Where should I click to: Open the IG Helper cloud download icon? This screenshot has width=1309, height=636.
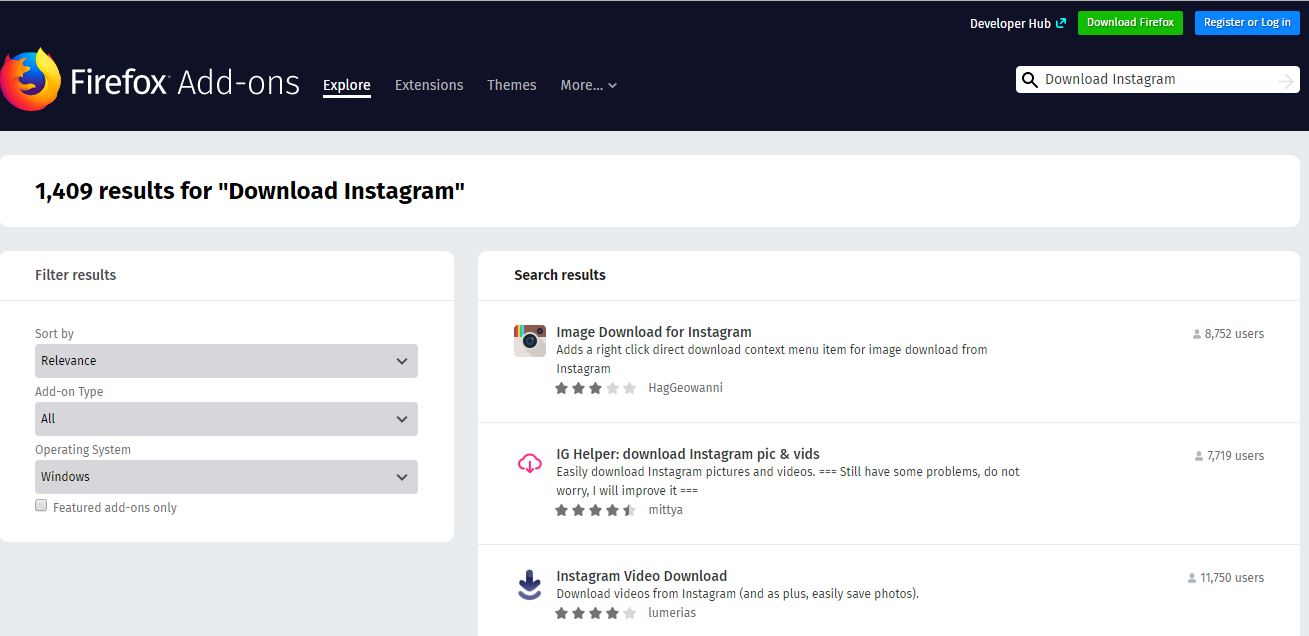coord(530,463)
